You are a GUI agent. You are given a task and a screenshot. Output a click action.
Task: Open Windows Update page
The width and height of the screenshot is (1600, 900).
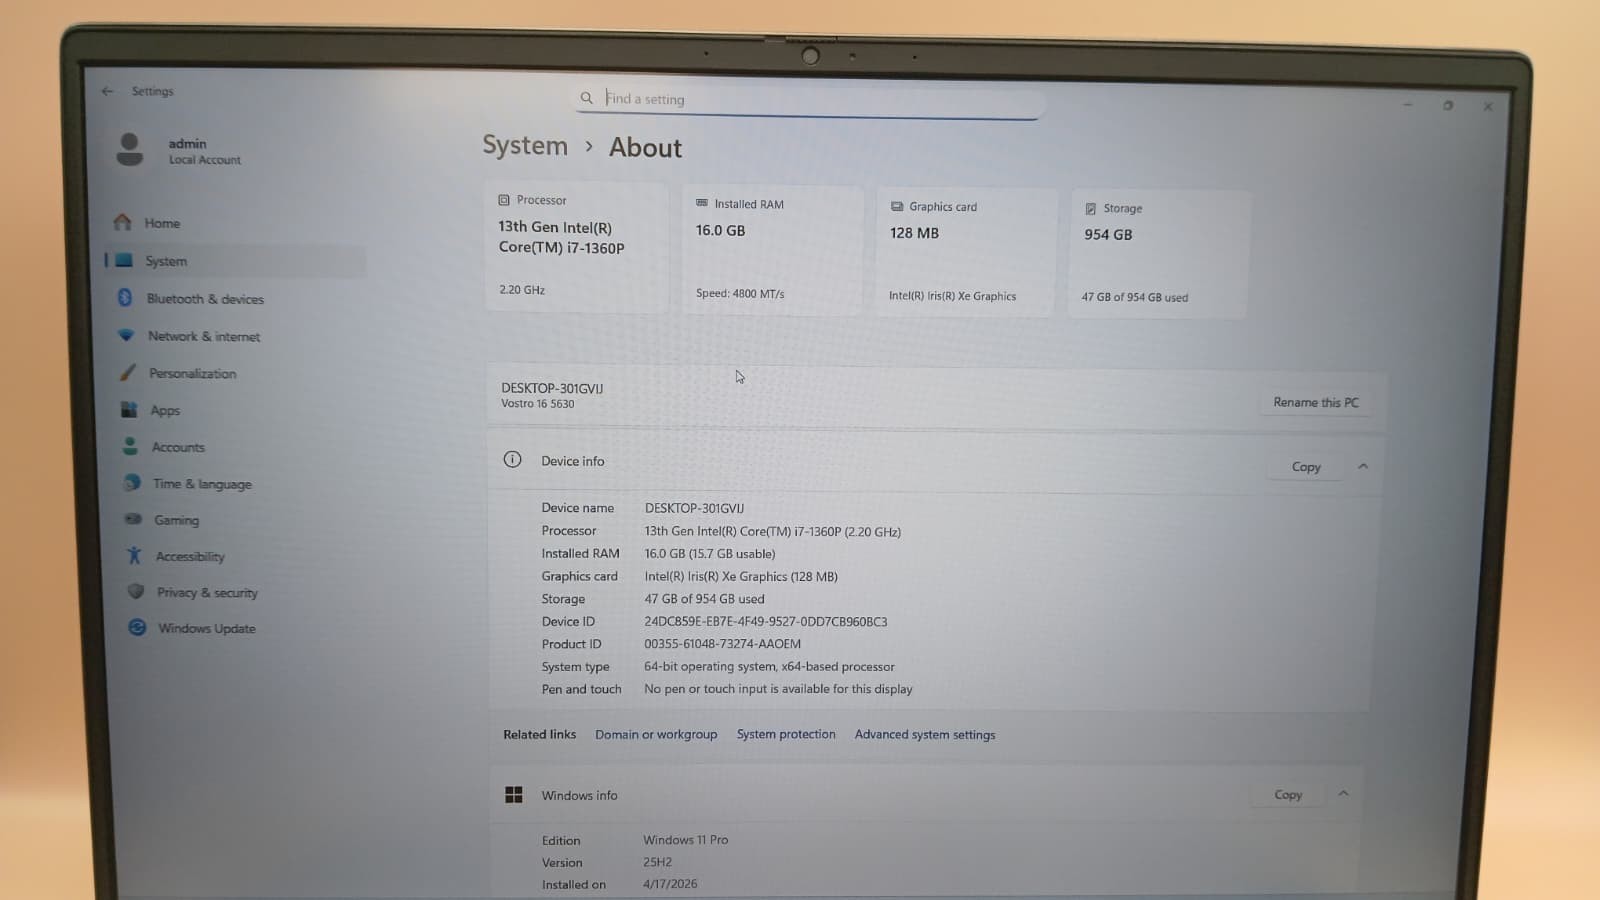[207, 628]
